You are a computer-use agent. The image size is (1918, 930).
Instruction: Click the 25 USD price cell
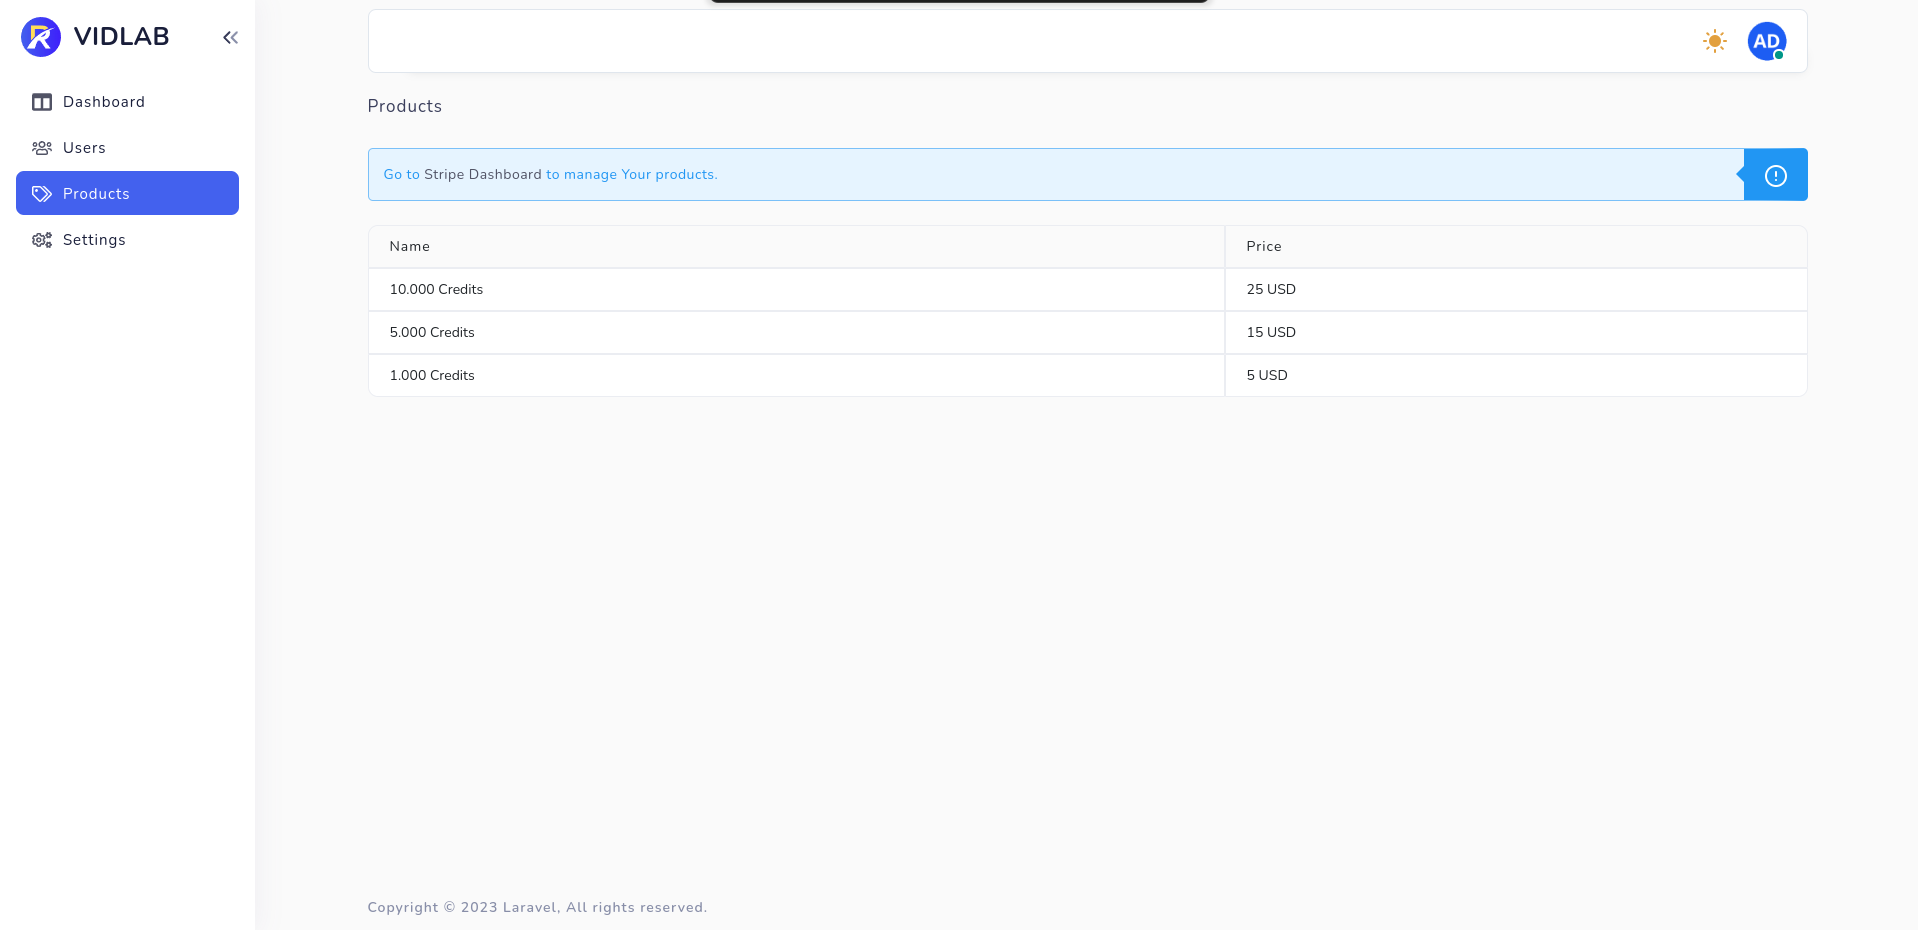tap(1516, 289)
